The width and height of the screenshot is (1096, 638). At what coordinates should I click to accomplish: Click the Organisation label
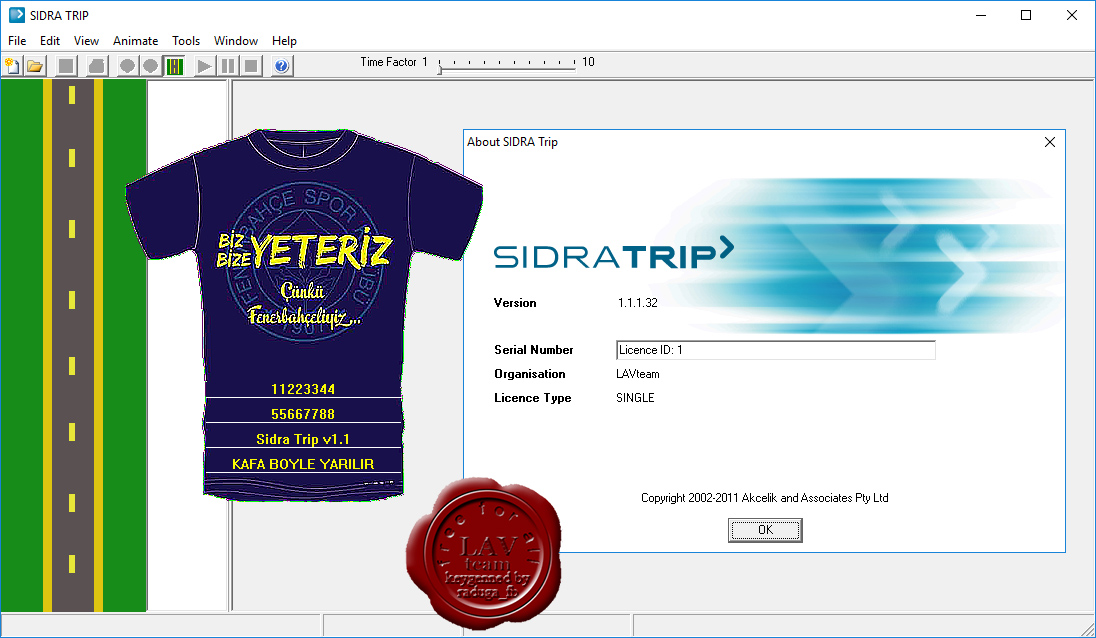pyautogui.click(x=530, y=374)
